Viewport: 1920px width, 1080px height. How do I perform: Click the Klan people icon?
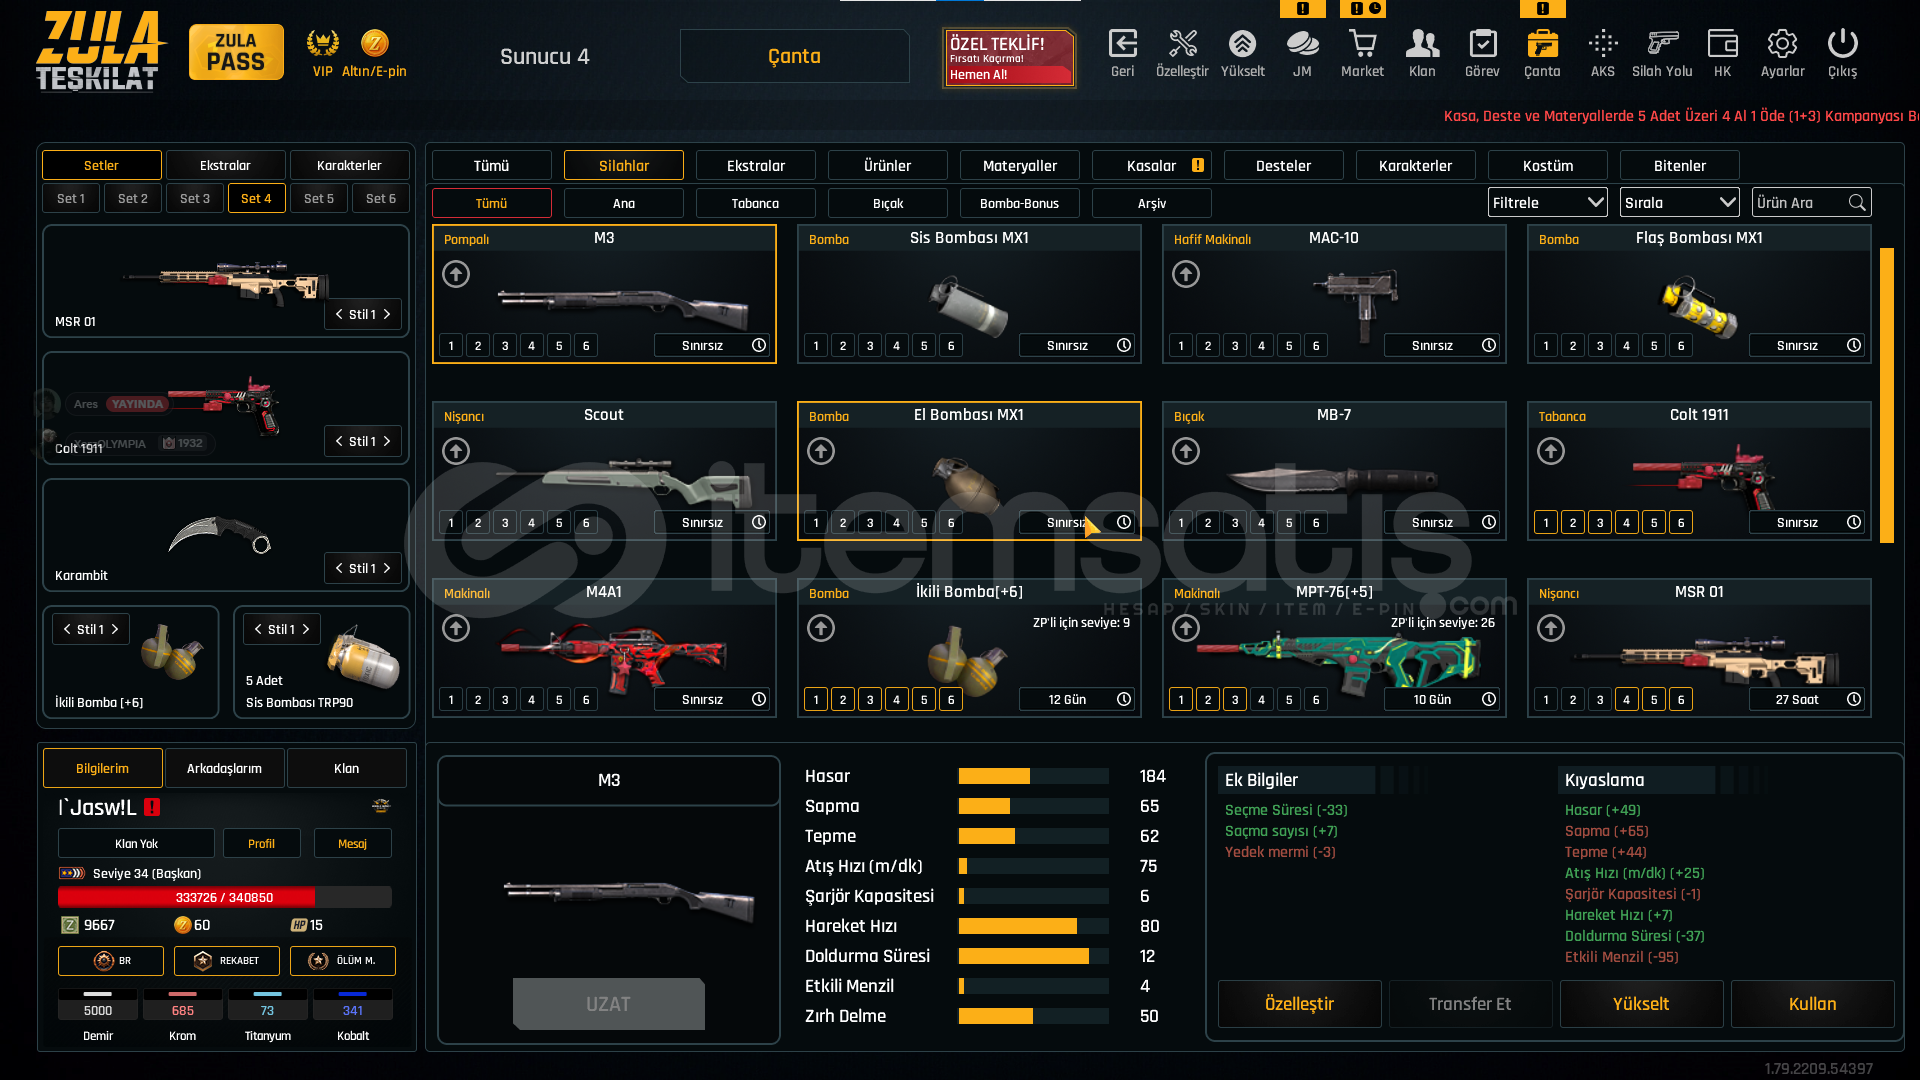[x=1422, y=45]
